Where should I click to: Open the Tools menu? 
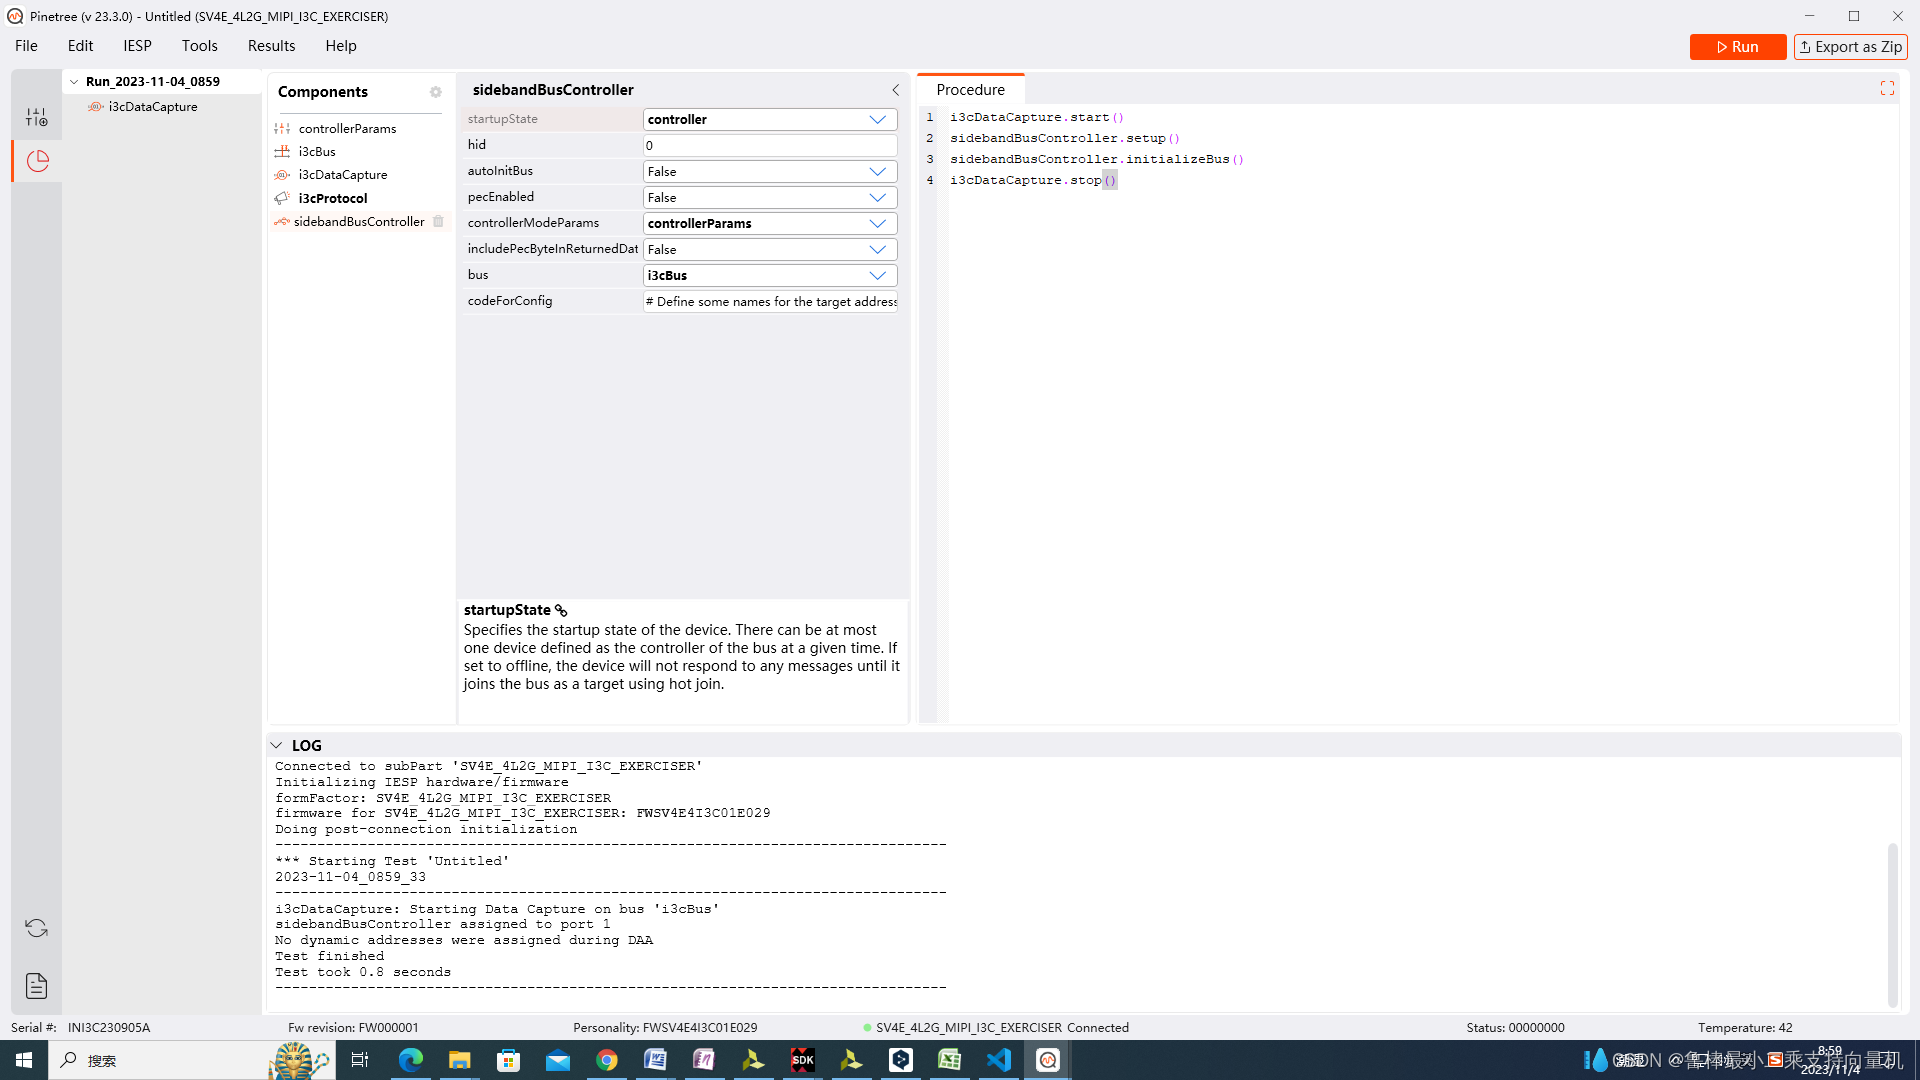tap(199, 45)
